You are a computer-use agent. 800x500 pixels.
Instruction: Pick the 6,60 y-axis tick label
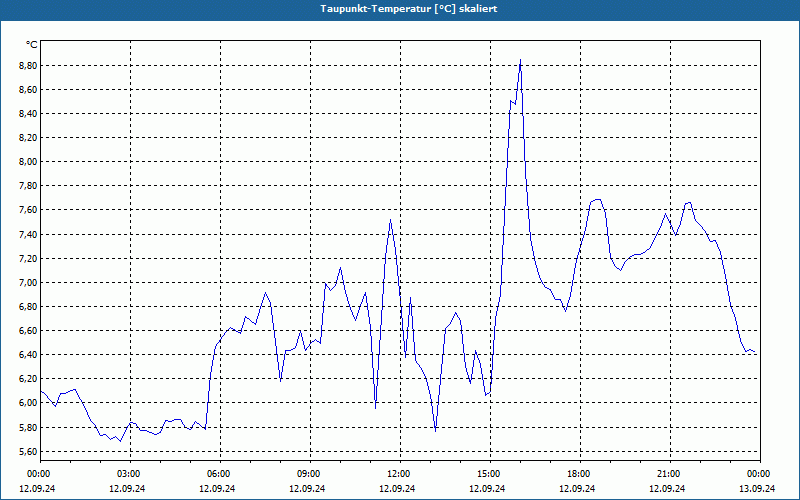pyautogui.click(x=28, y=331)
